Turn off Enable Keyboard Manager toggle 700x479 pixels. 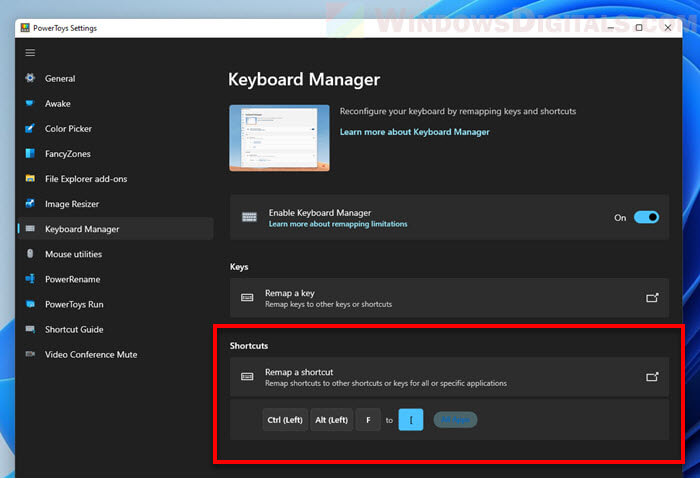click(x=646, y=217)
